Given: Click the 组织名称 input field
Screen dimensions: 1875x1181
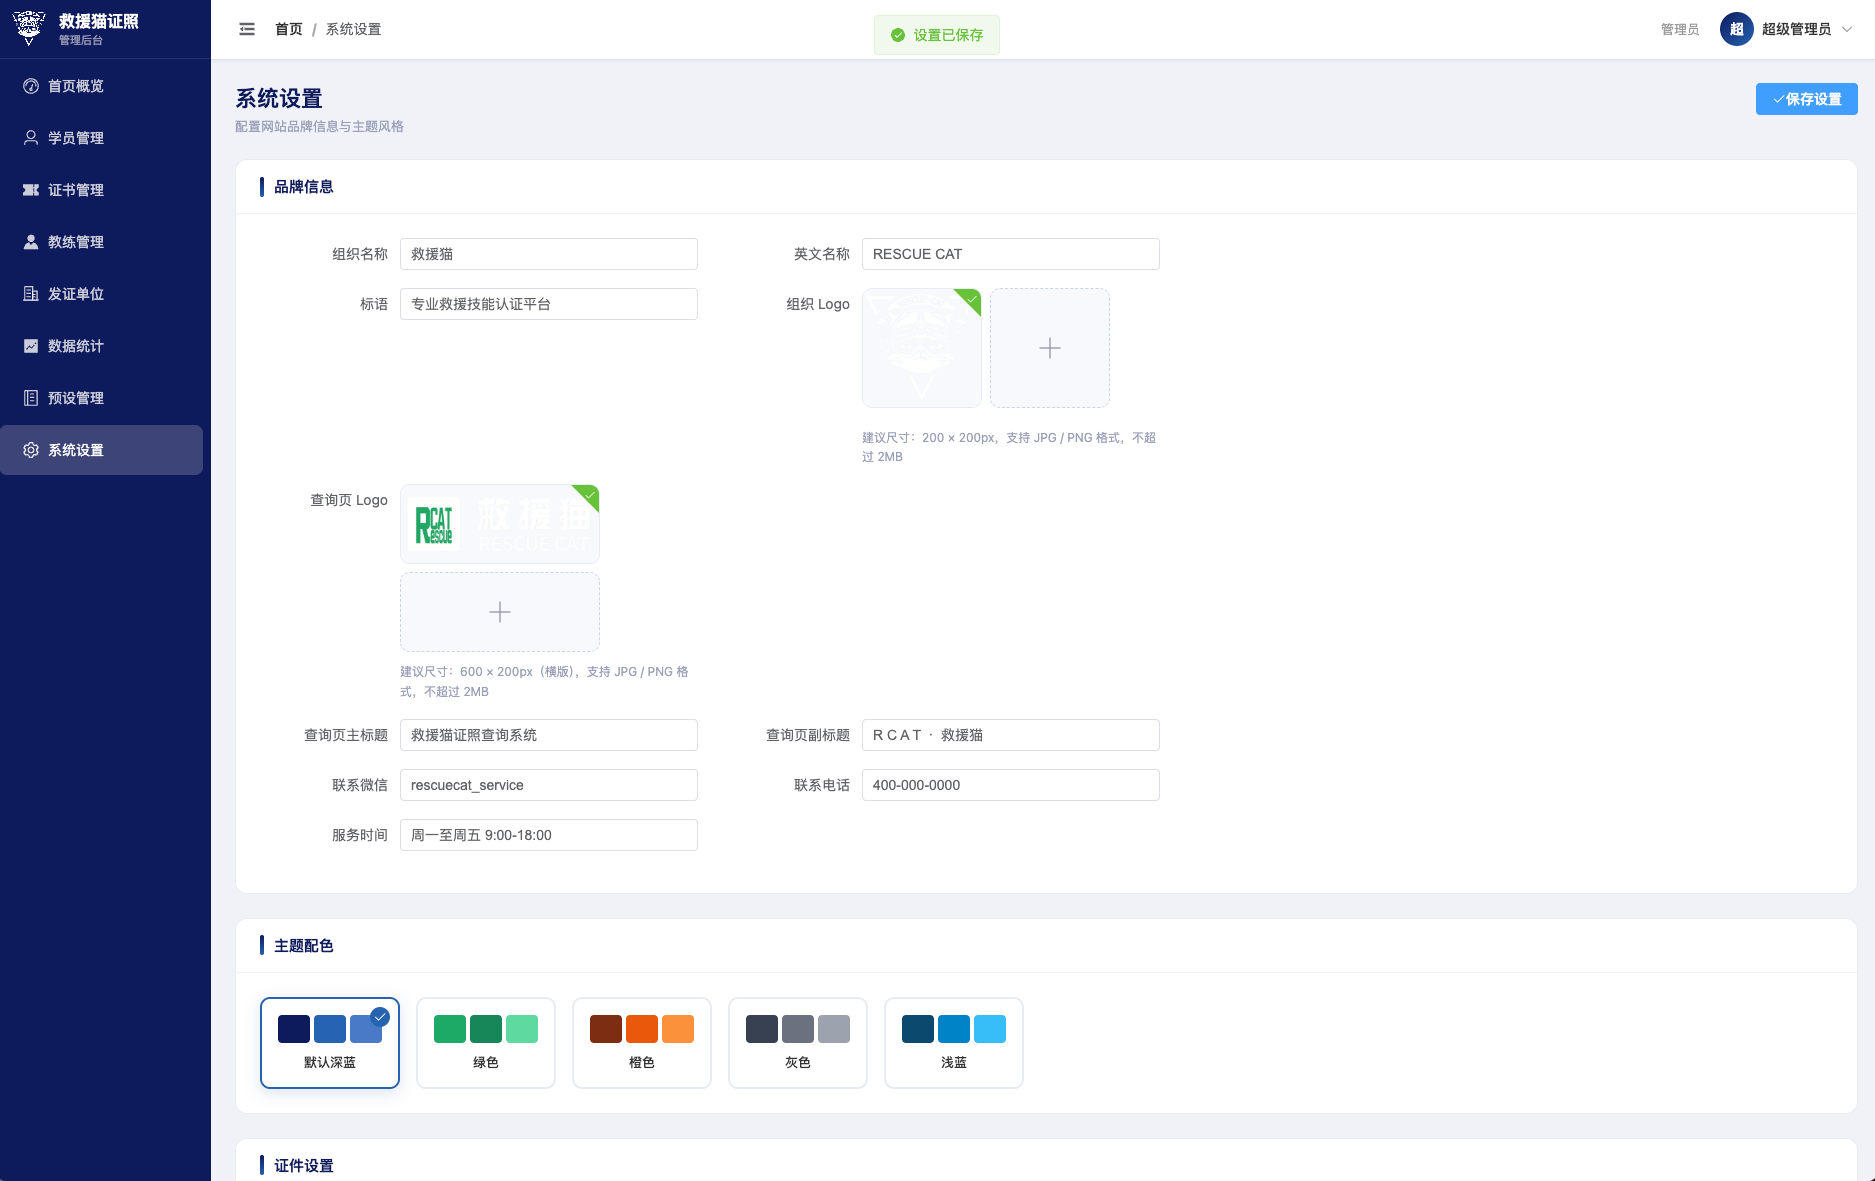Looking at the screenshot, I should (x=548, y=254).
